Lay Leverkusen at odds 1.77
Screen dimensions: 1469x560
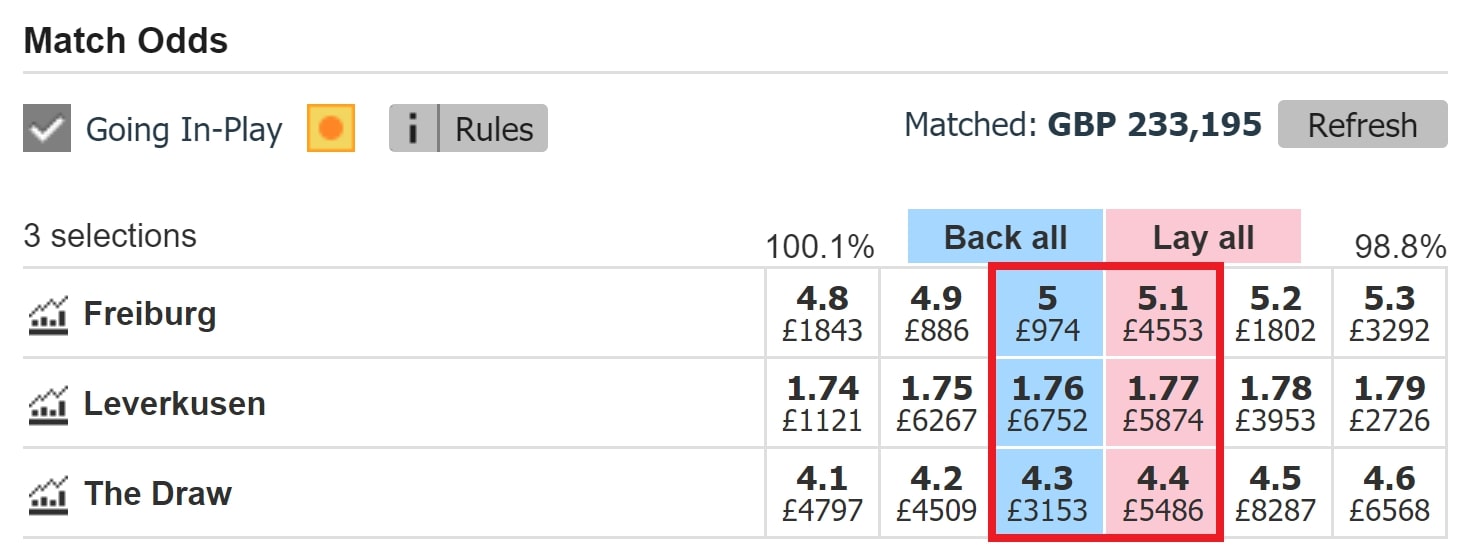click(x=1162, y=403)
